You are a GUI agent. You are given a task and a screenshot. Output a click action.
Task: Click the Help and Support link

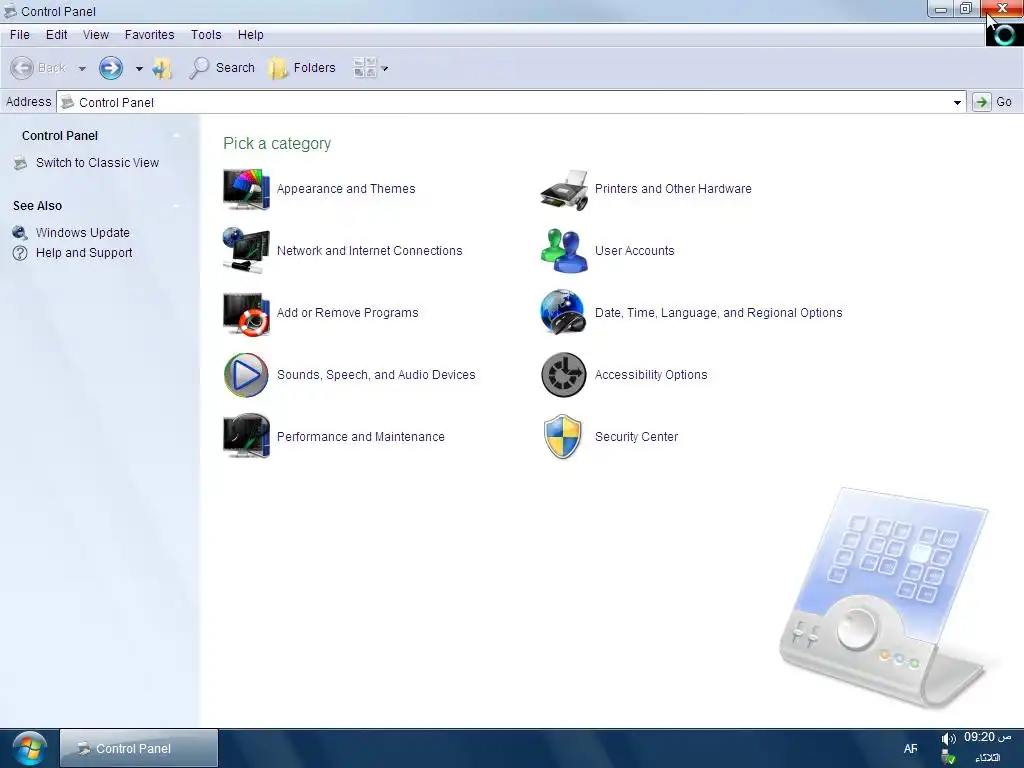(84, 253)
